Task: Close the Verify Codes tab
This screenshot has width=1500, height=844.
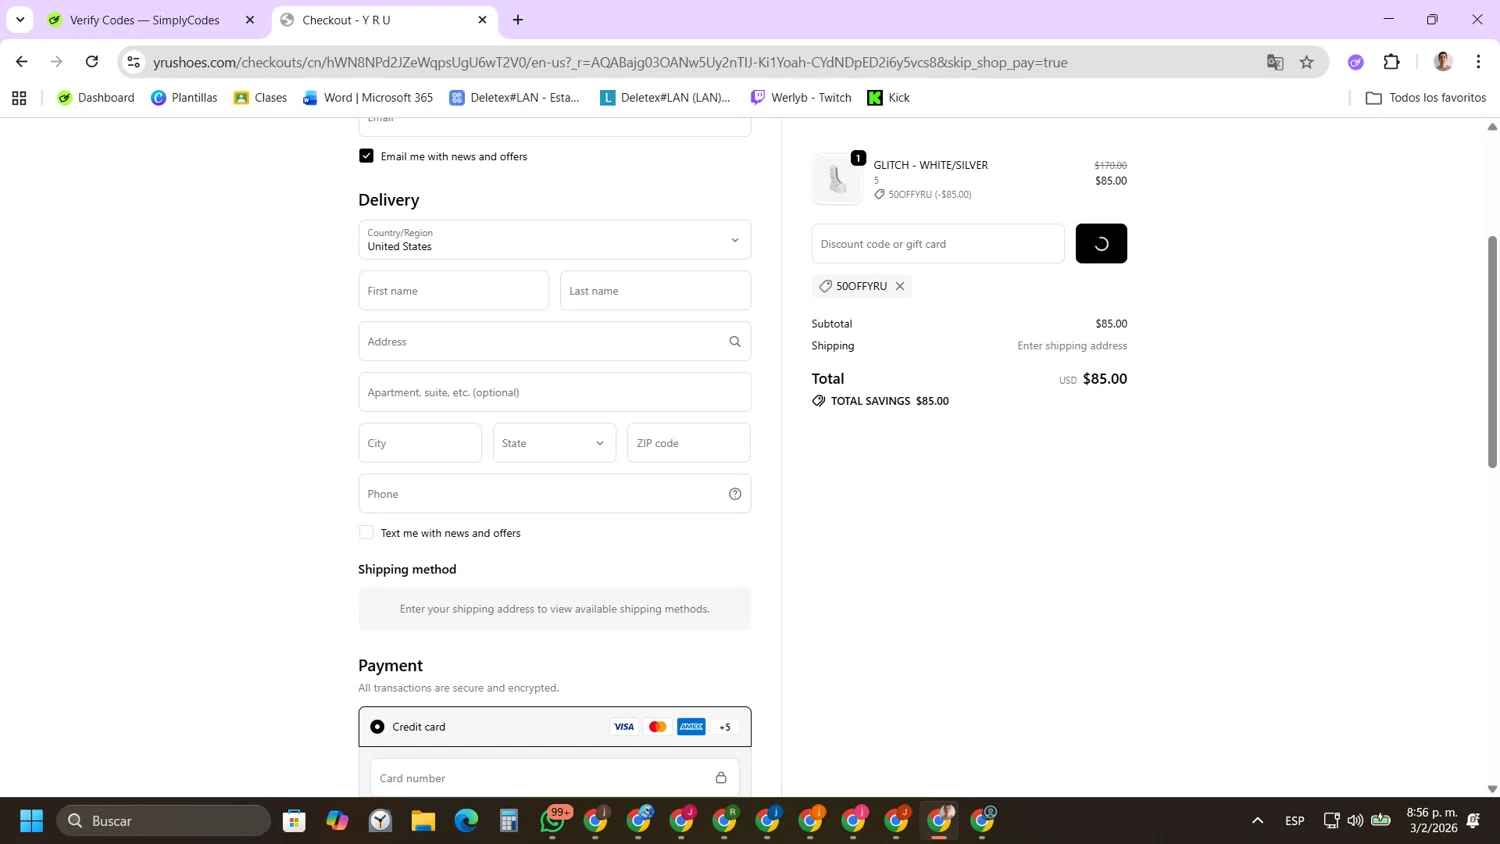Action: pos(250,20)
